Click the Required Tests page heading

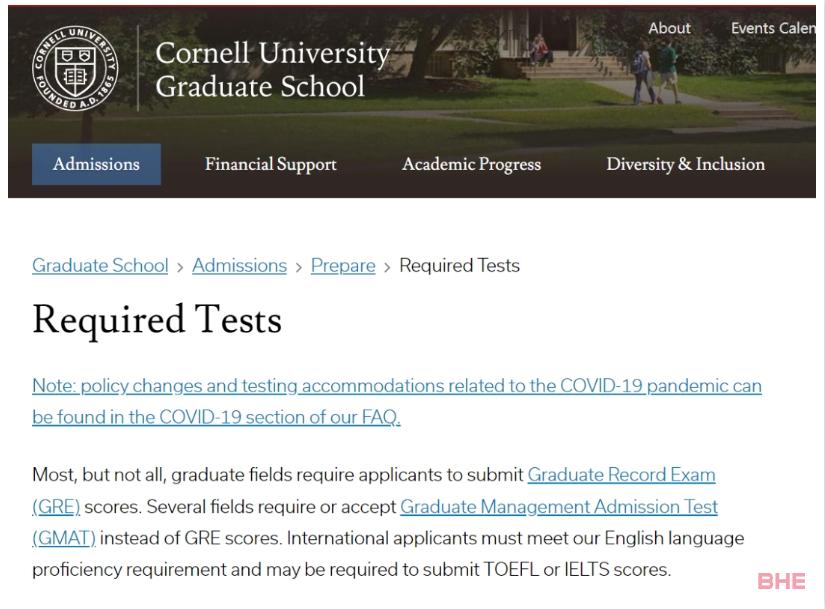[157, 320]
